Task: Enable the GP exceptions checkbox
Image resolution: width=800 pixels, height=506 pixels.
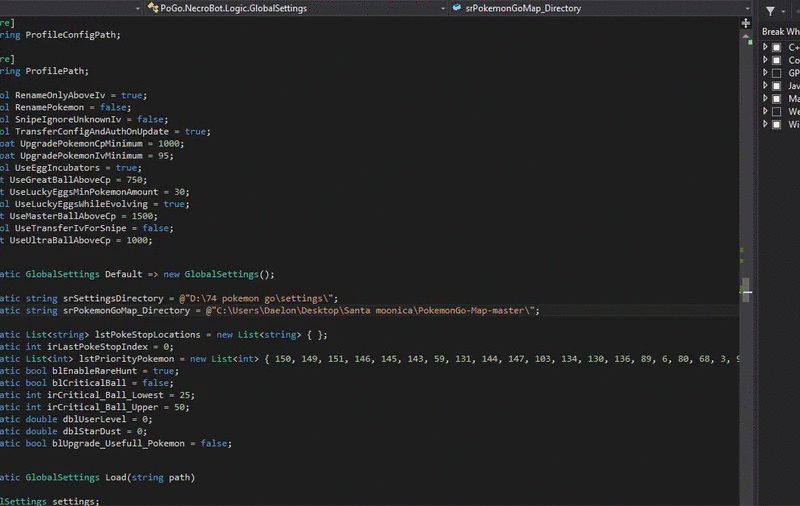Action: [x=777, y=73]
